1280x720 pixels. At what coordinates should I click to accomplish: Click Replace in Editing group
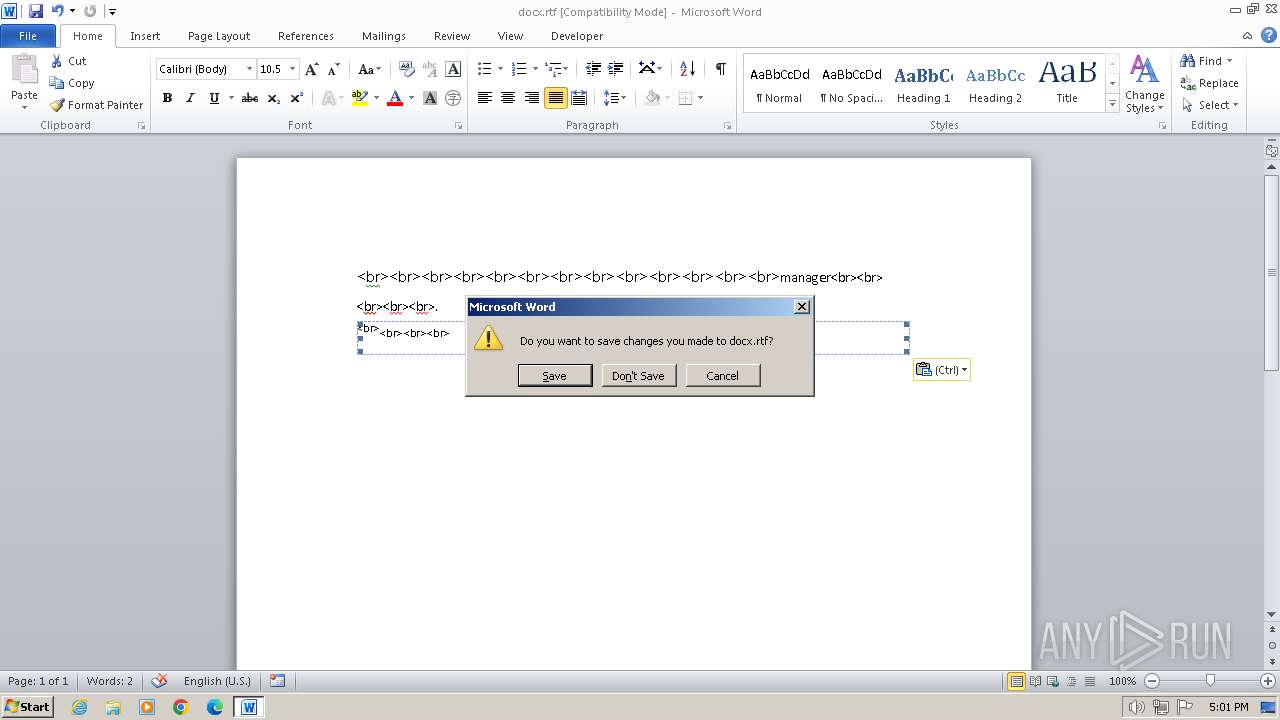click(1209, 83)
